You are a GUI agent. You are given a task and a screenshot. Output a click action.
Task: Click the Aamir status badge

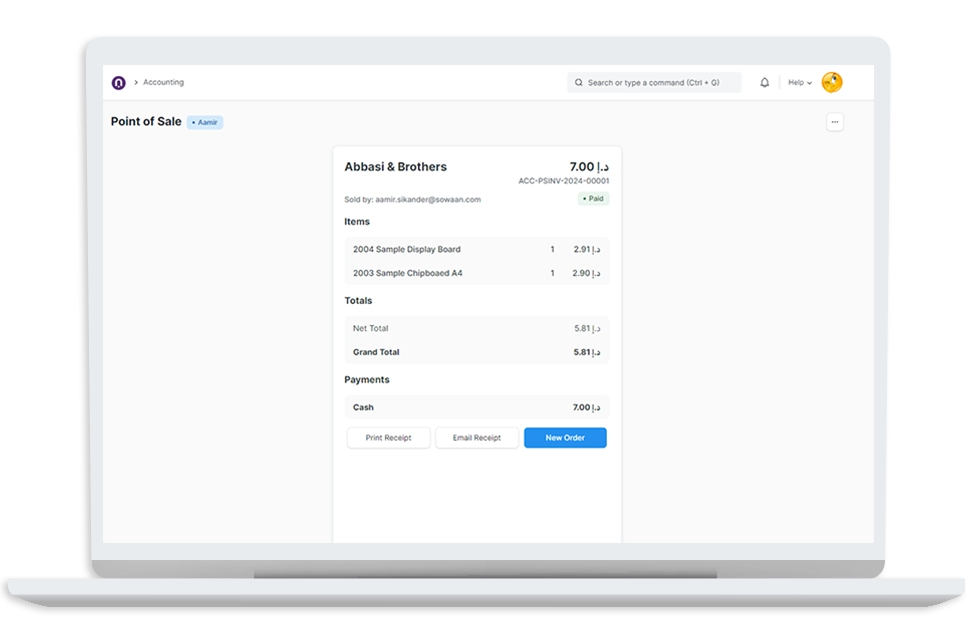coord(205,122)
